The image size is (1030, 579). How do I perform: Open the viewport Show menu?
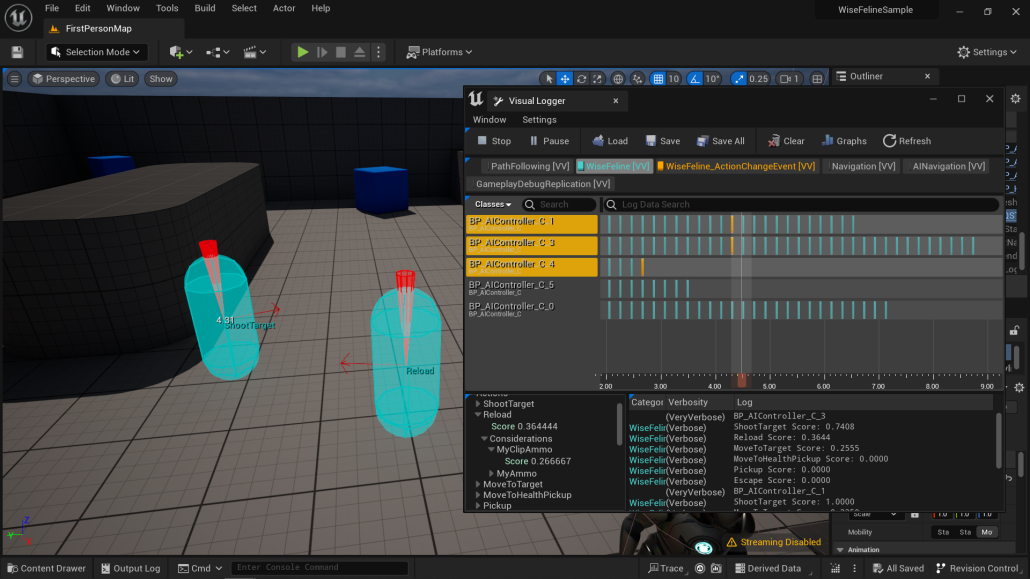pyautogui.click(x=160, y=79)
